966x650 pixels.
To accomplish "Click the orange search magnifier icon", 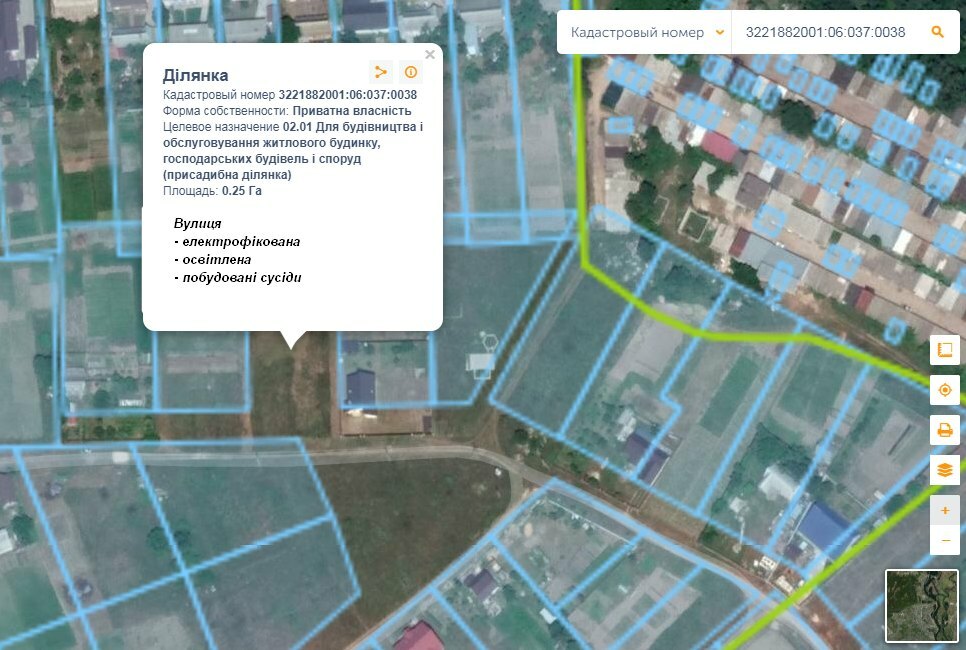I will click(x=937, y=32).
